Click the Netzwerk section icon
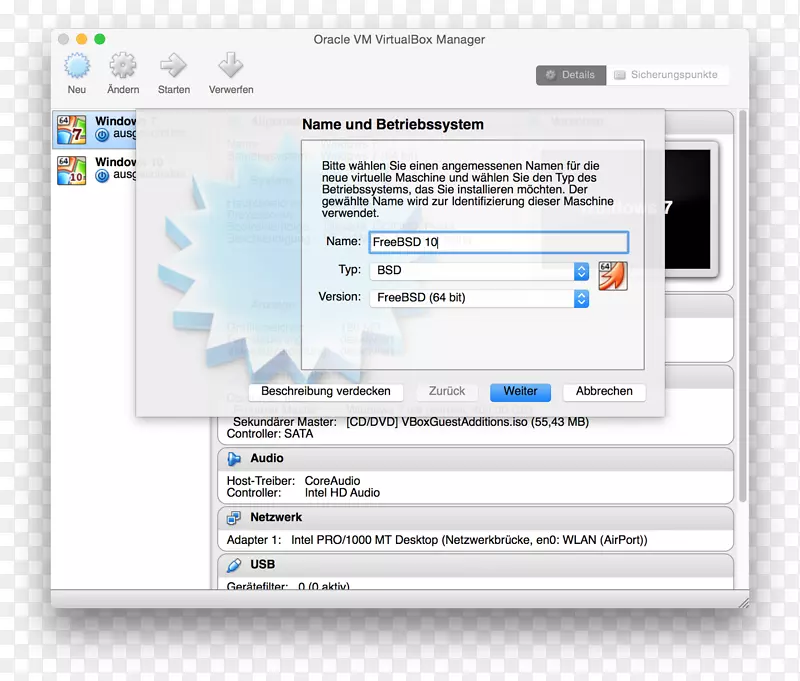 point(234,518)
